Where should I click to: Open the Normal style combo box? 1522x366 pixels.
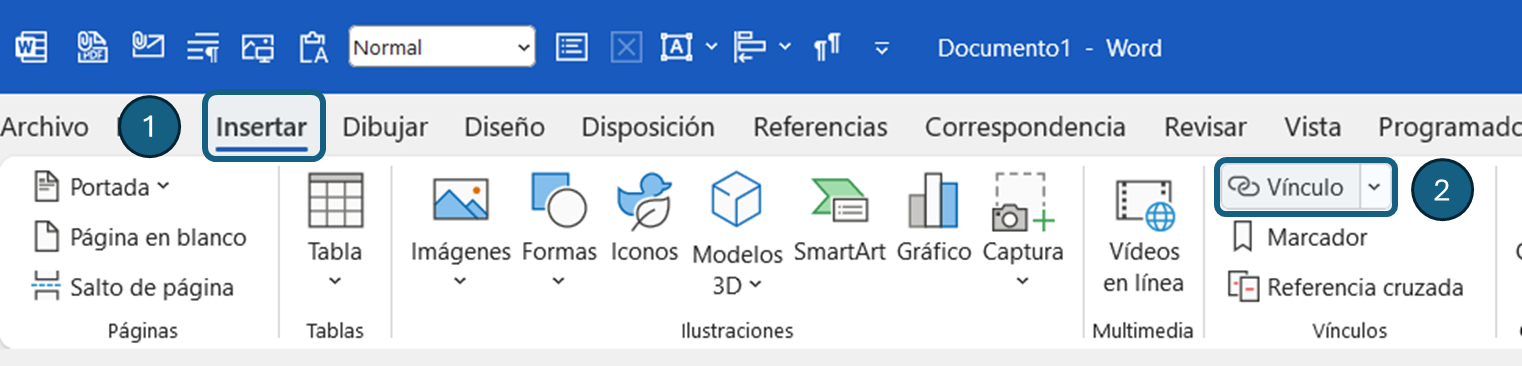click(442, 47)
